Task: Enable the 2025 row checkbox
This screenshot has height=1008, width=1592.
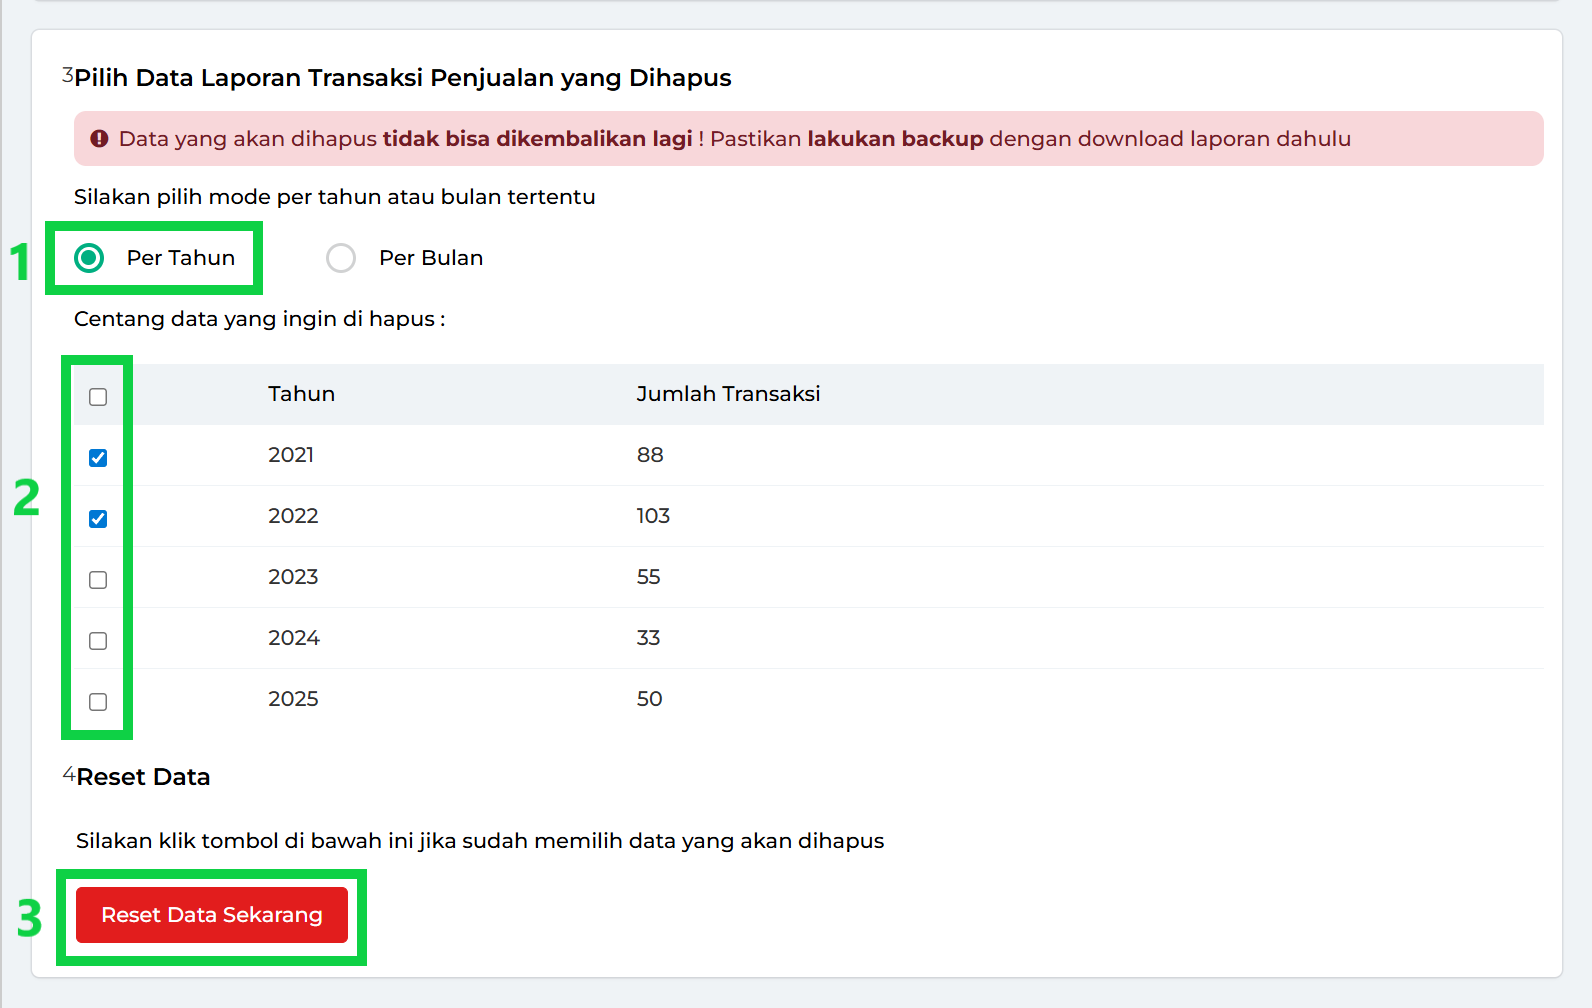Action: (98, 702)
